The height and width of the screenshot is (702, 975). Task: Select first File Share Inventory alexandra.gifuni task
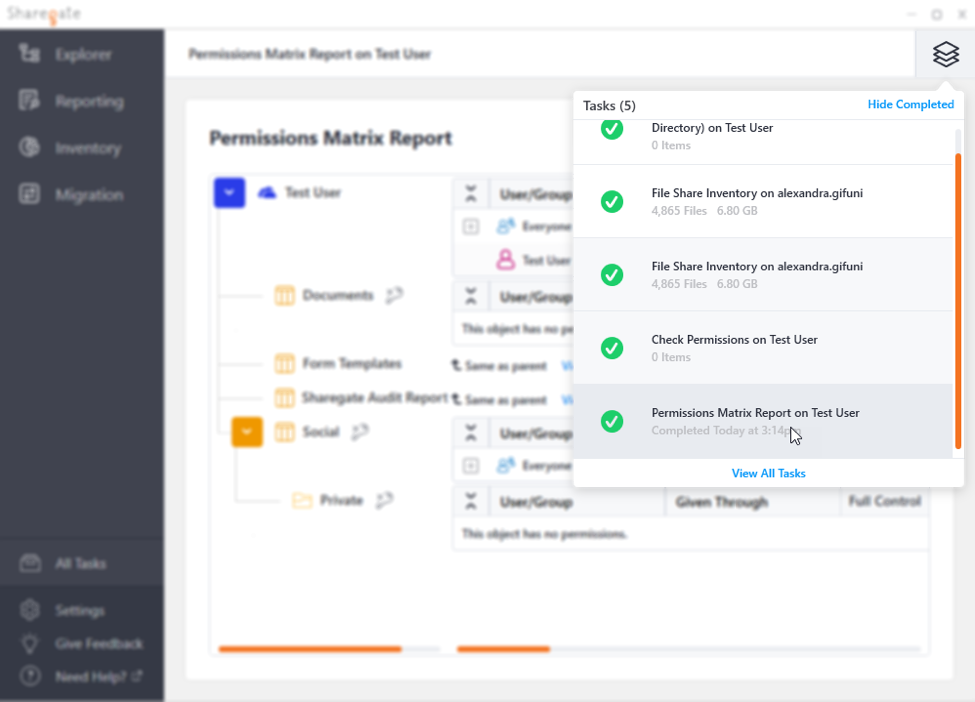(763, 201)
